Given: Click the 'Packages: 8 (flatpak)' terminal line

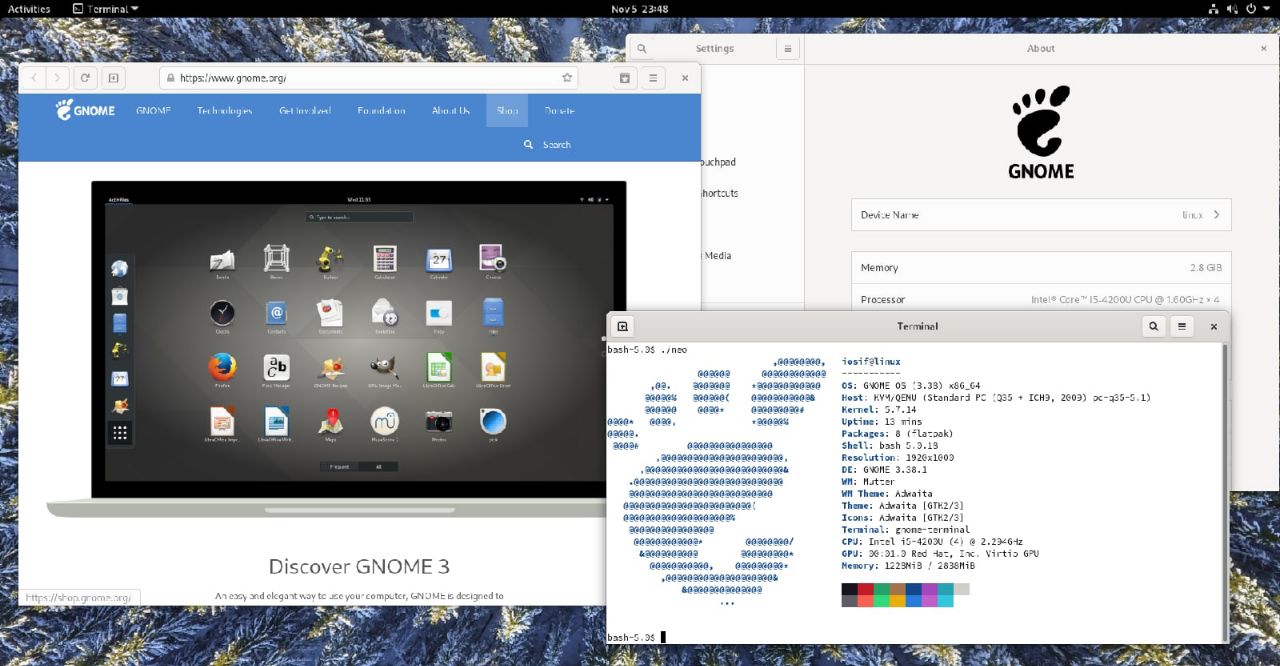Looking at the screenshot, I should (x=898, y=434).
